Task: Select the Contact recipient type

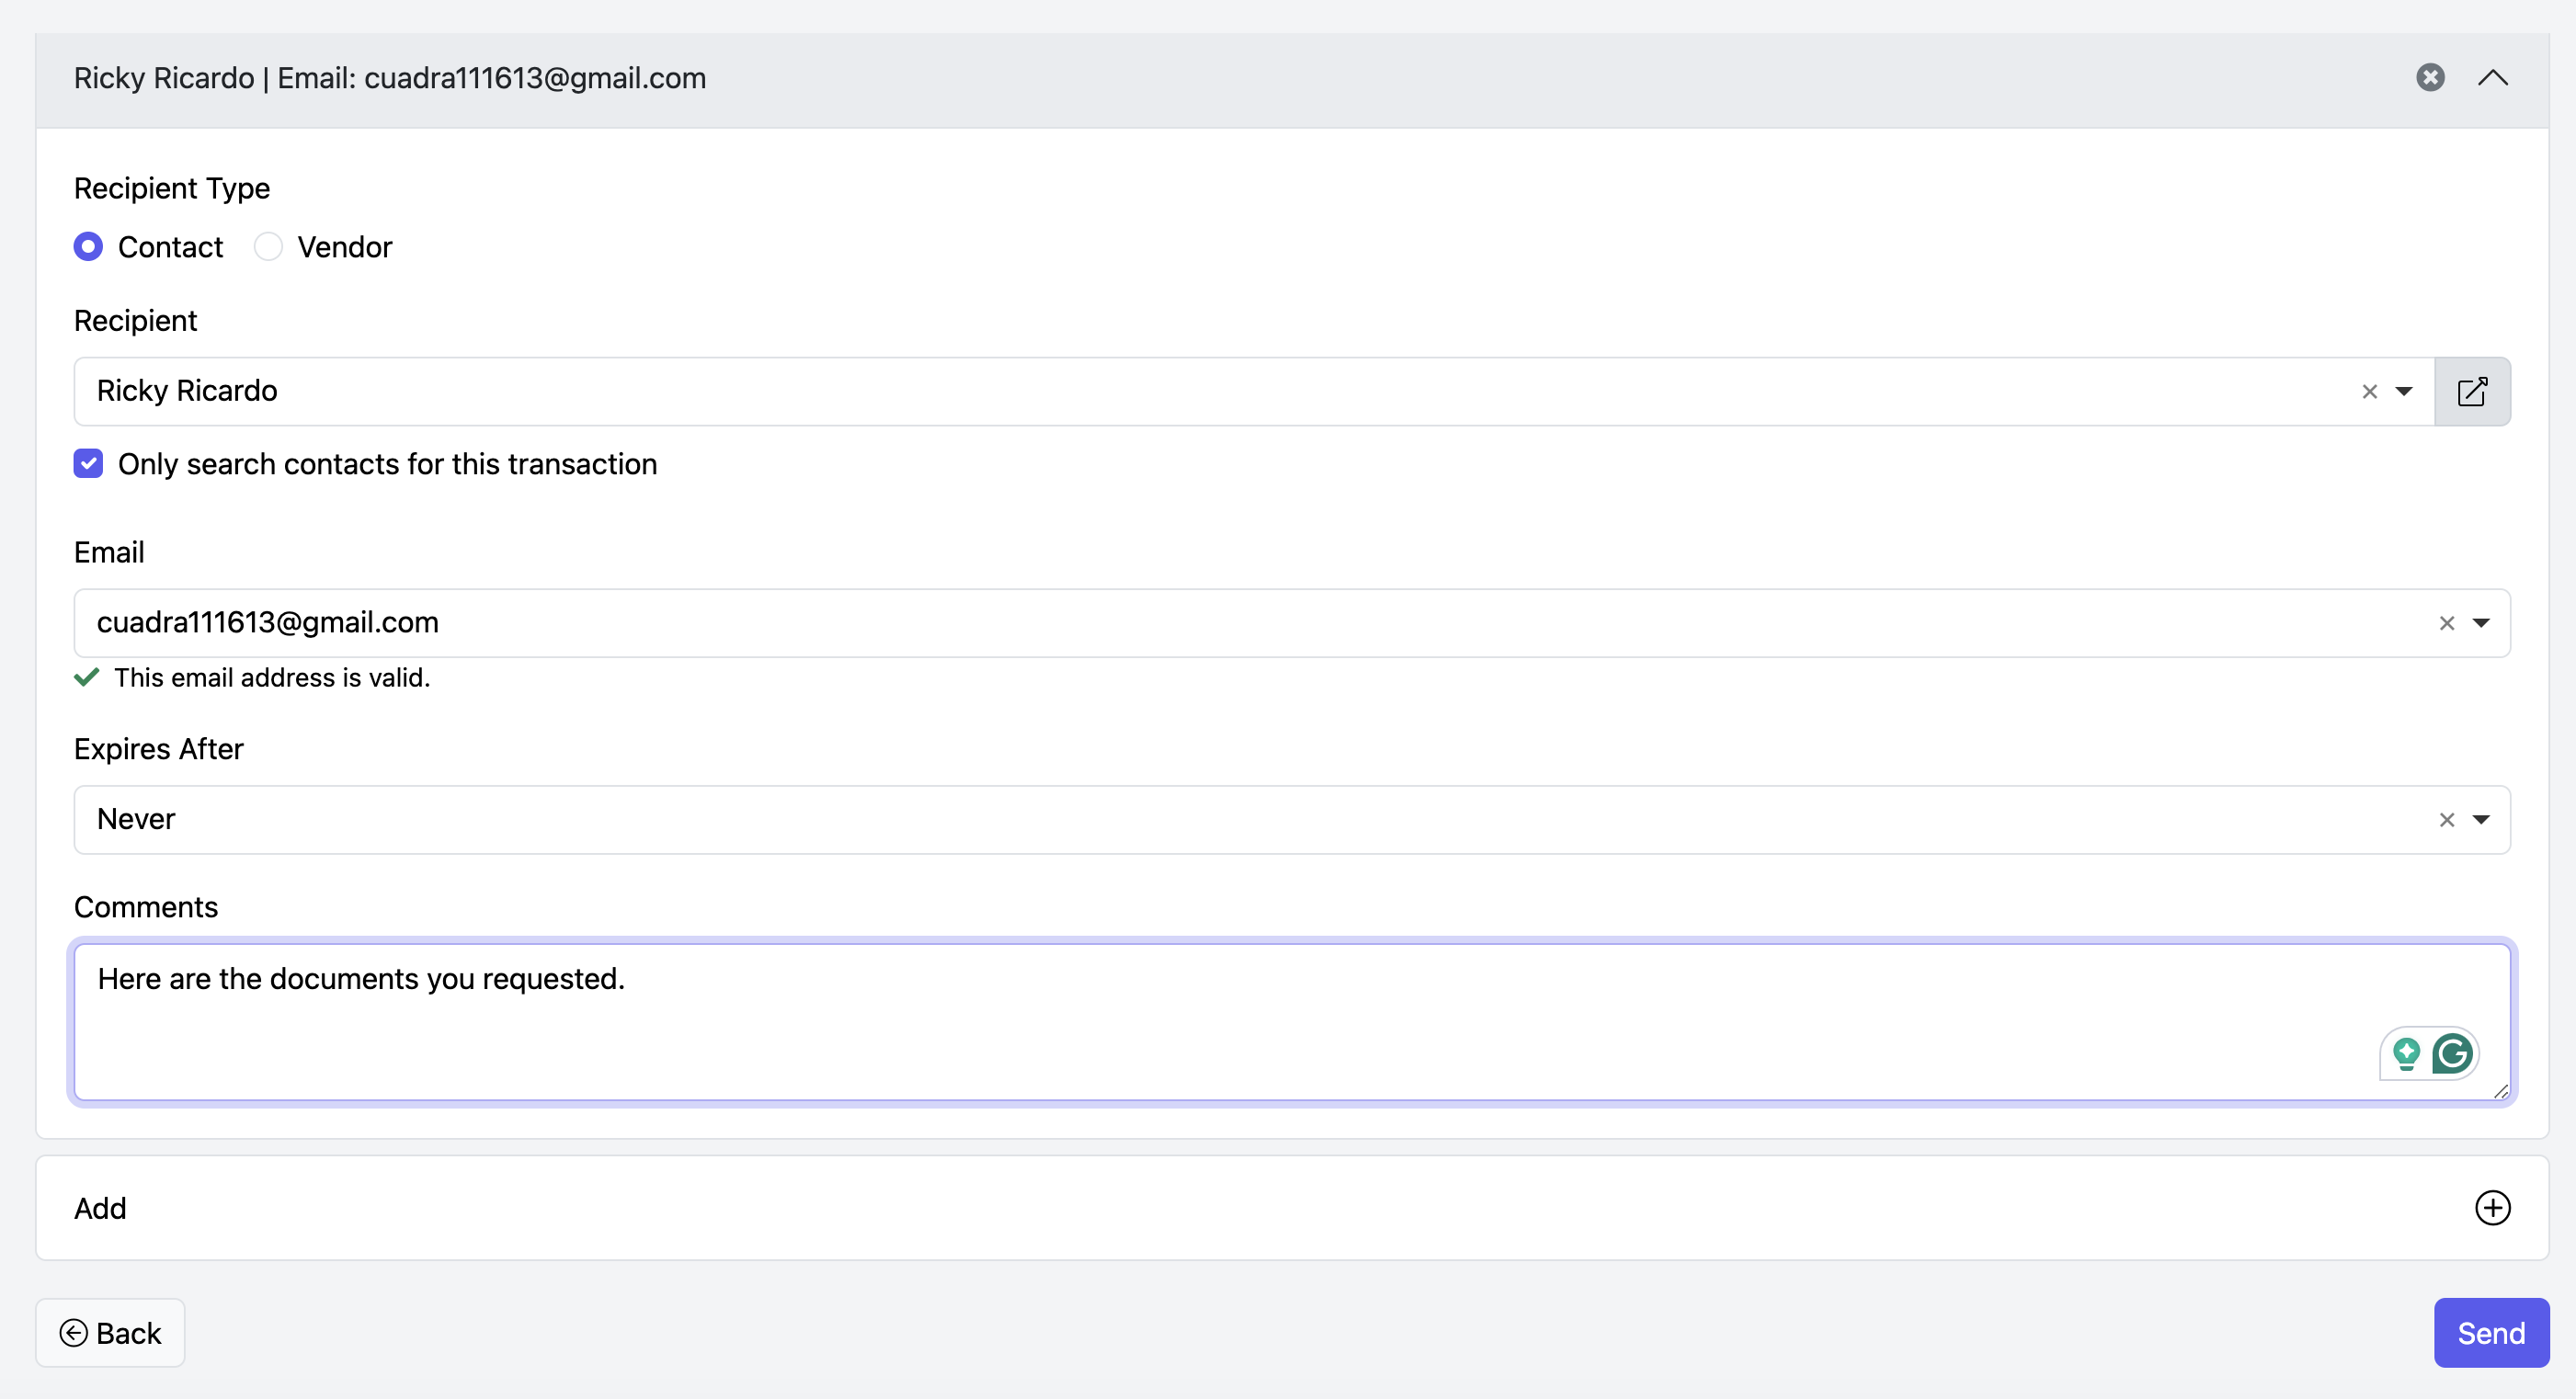Action: pyautogui.click(x=88, y=247)
